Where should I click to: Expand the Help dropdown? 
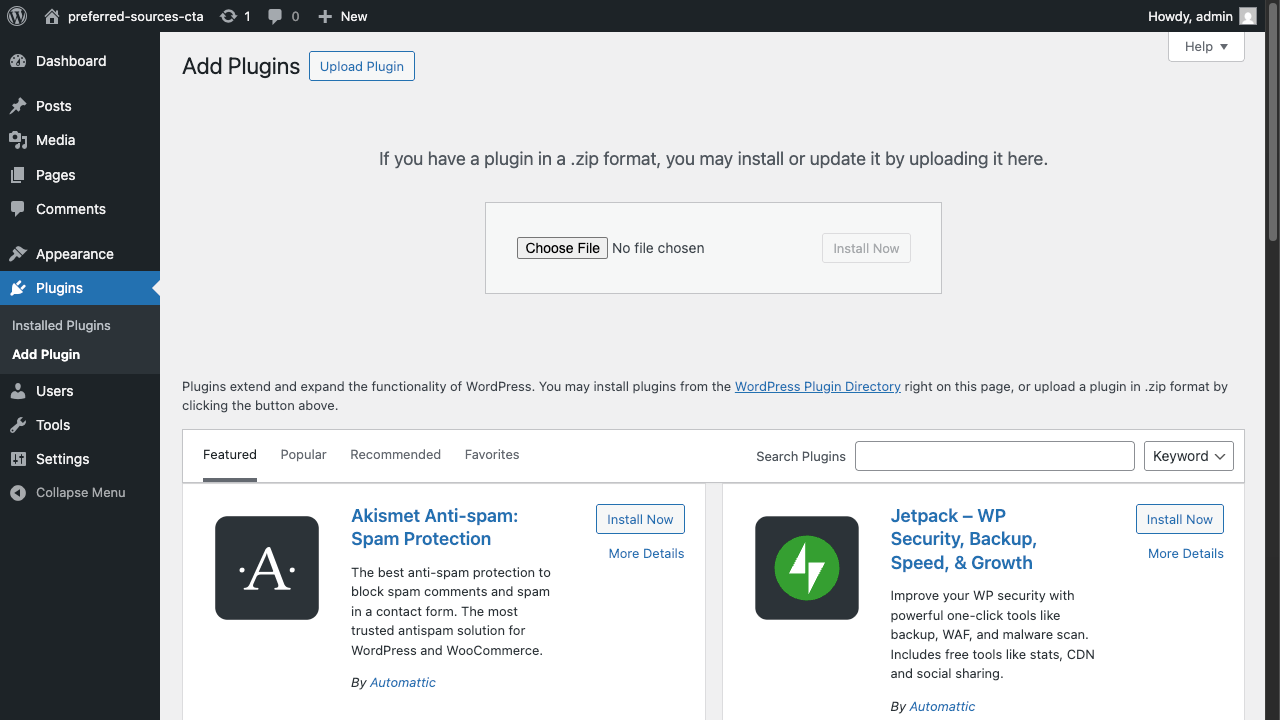[1205, 46]
